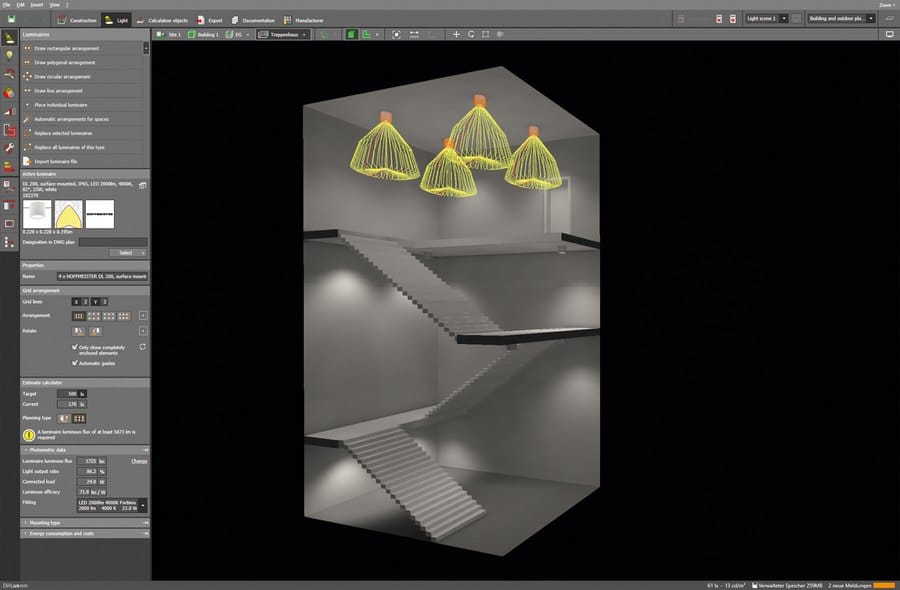This screenshot has width=900, height=590.
Task: Open the Luminaires tool in the left sidebar
Action: (x=9, y=38)
